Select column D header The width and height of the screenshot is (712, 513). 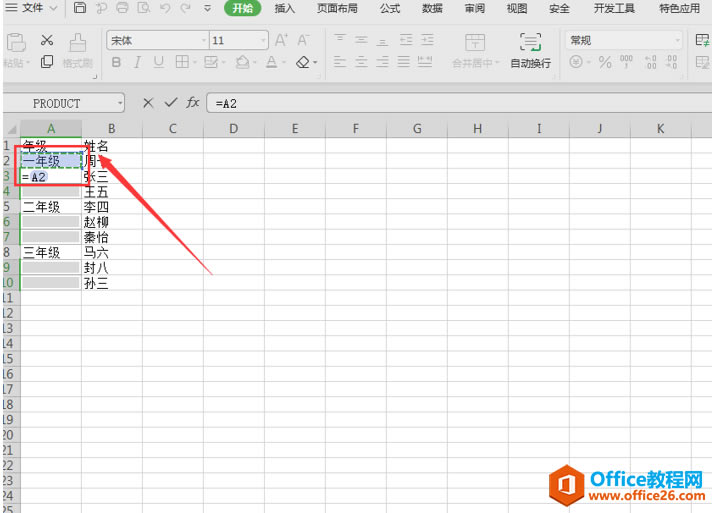click(x=234, y=129)
